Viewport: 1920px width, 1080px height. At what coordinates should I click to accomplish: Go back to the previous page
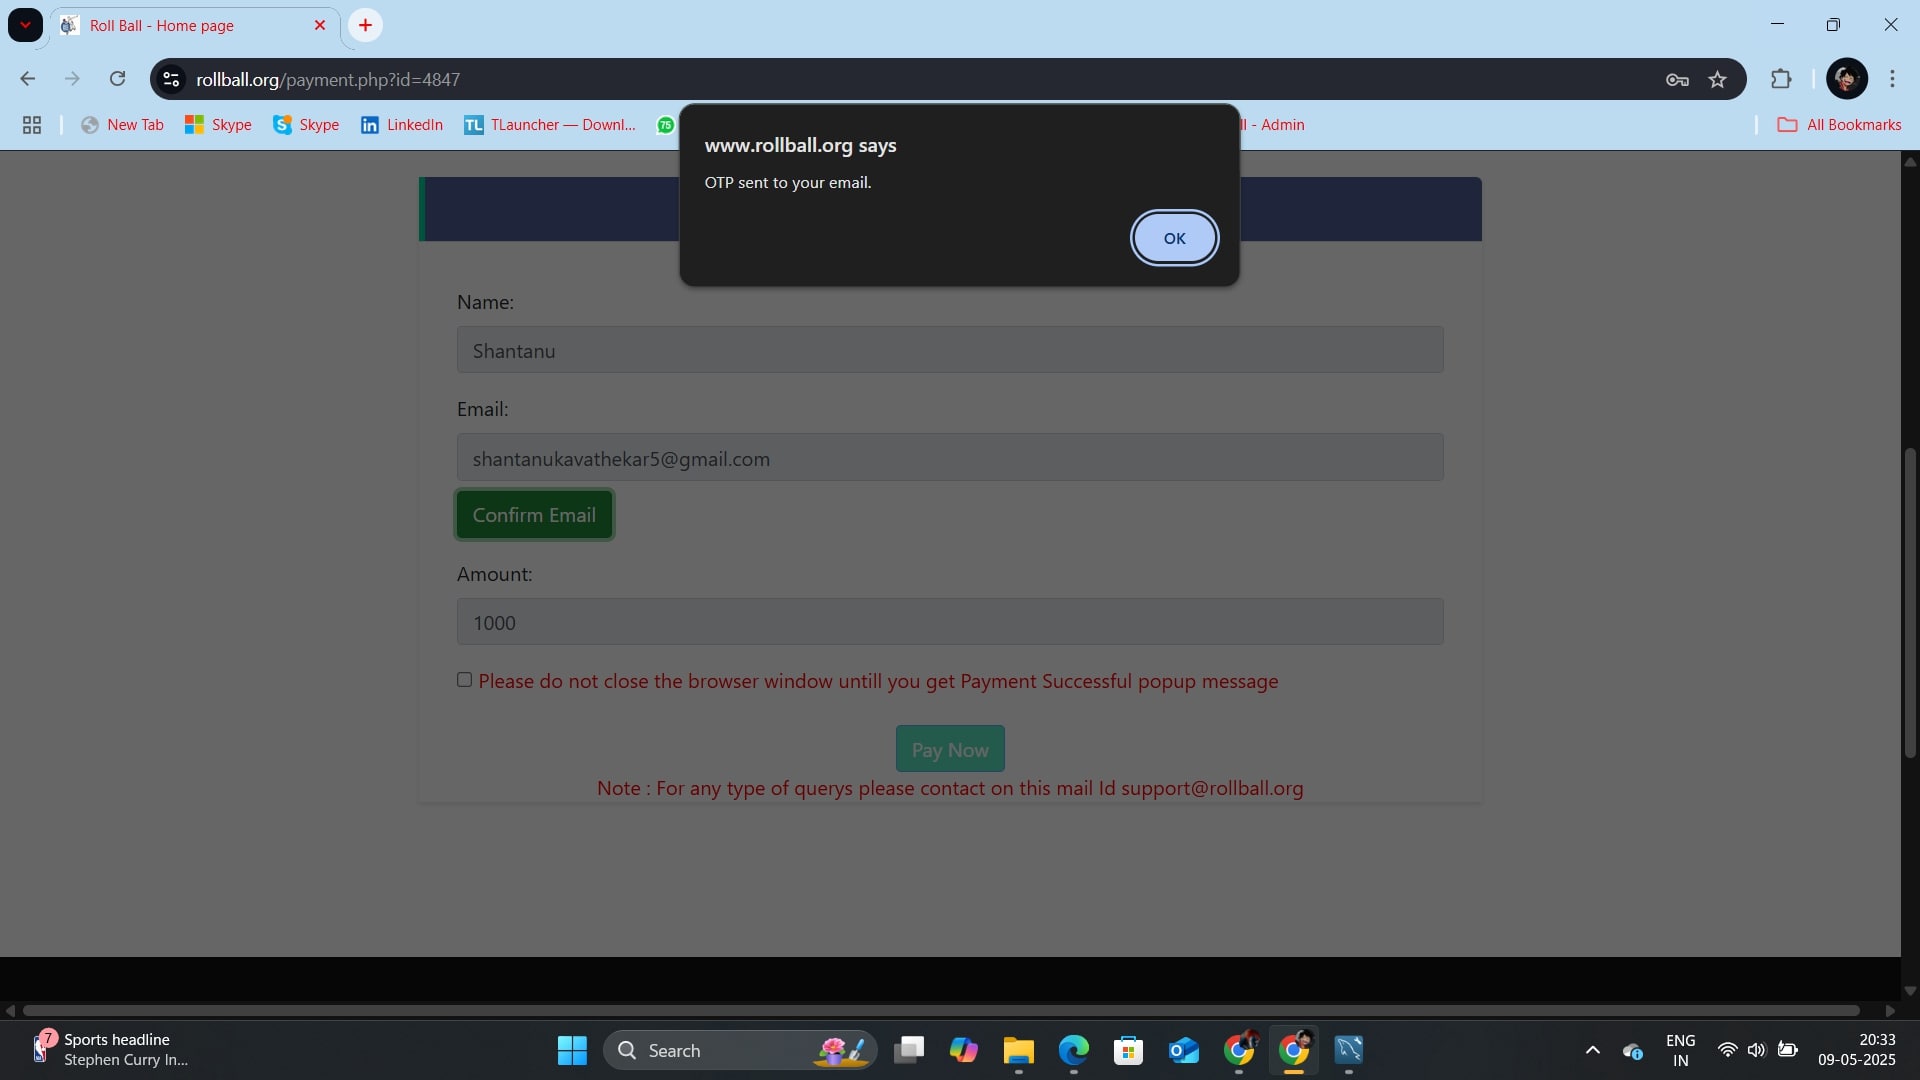(x=28, y=79)
